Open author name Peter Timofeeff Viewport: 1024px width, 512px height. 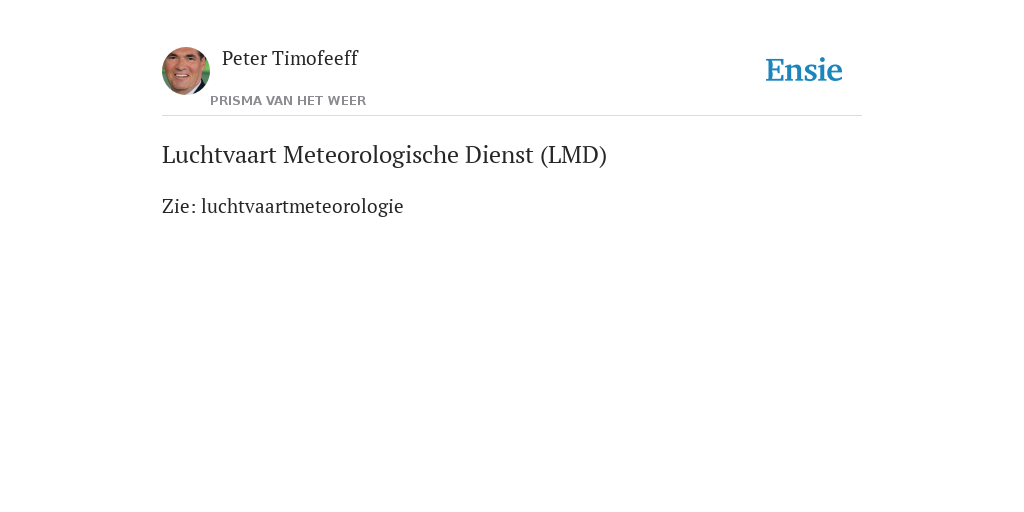click(290, 59)
